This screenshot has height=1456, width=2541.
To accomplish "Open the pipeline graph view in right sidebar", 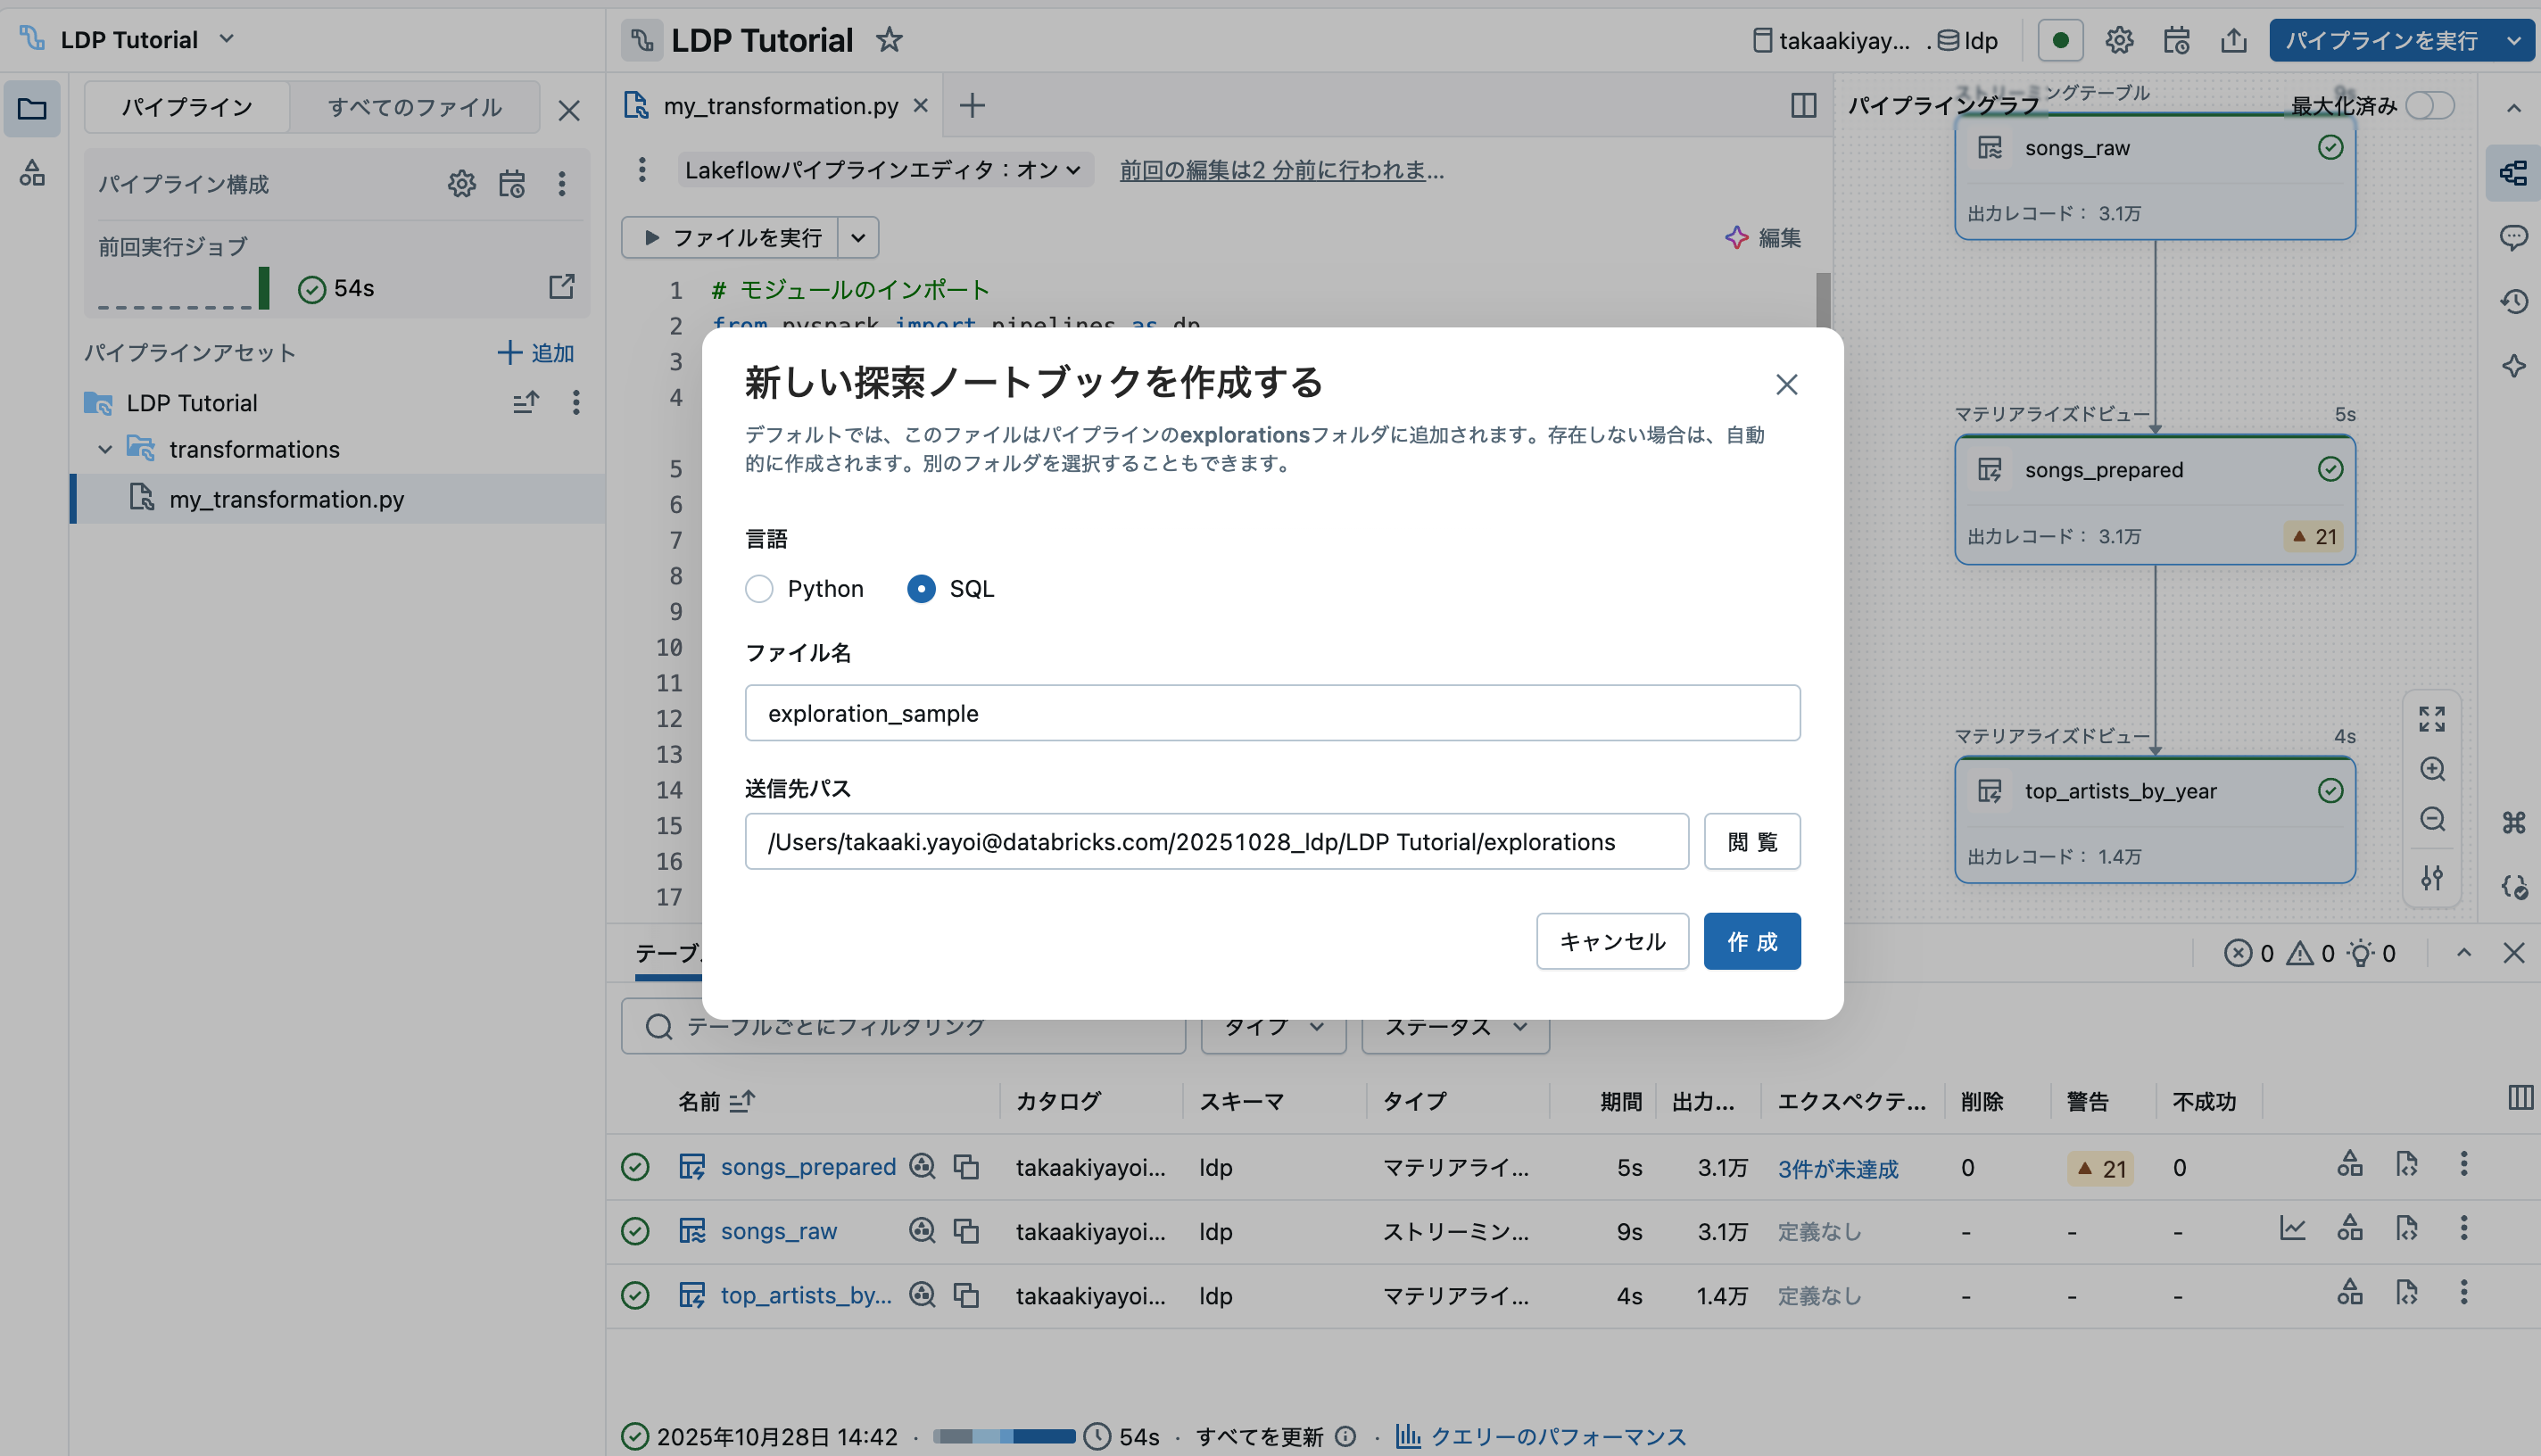I will click(x=2516, y=172).
